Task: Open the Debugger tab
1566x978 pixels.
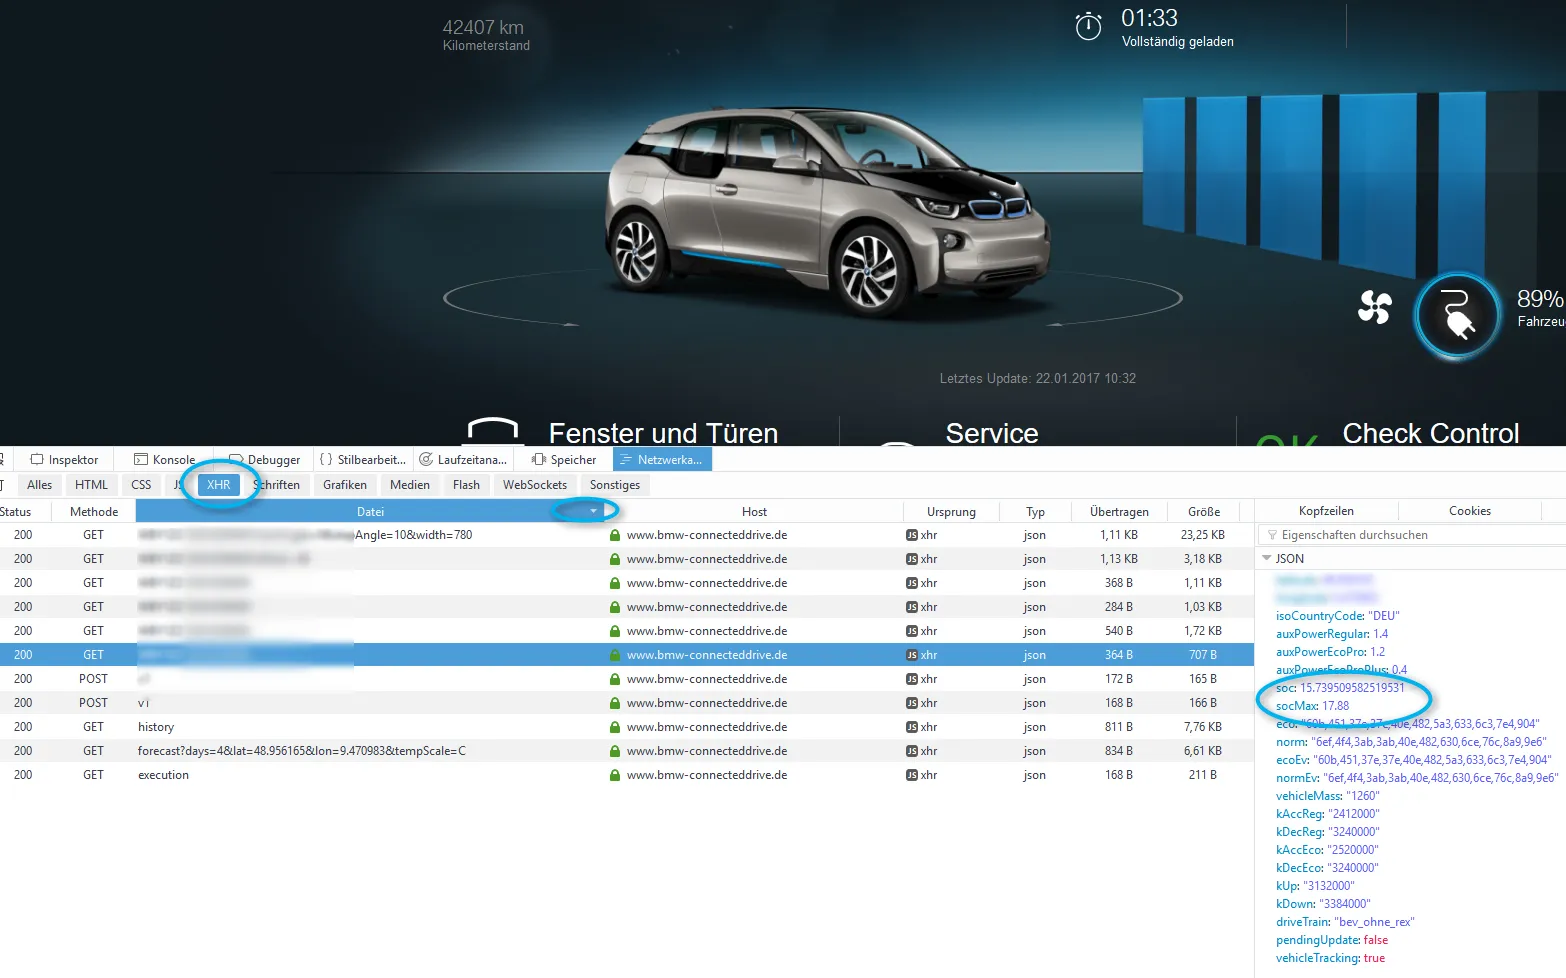Action: coord(265,460)
